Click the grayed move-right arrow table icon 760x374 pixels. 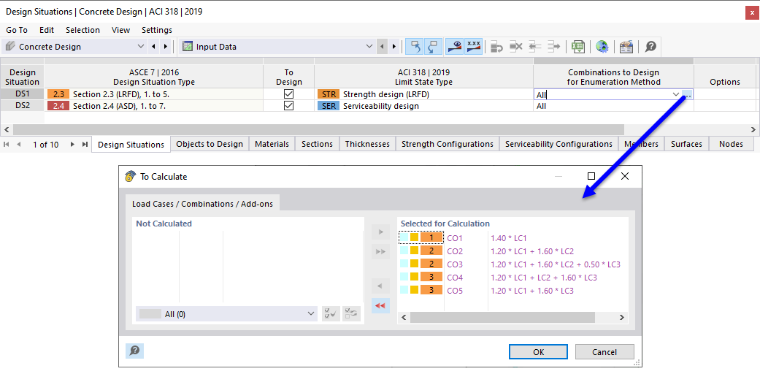pos(554,47)
